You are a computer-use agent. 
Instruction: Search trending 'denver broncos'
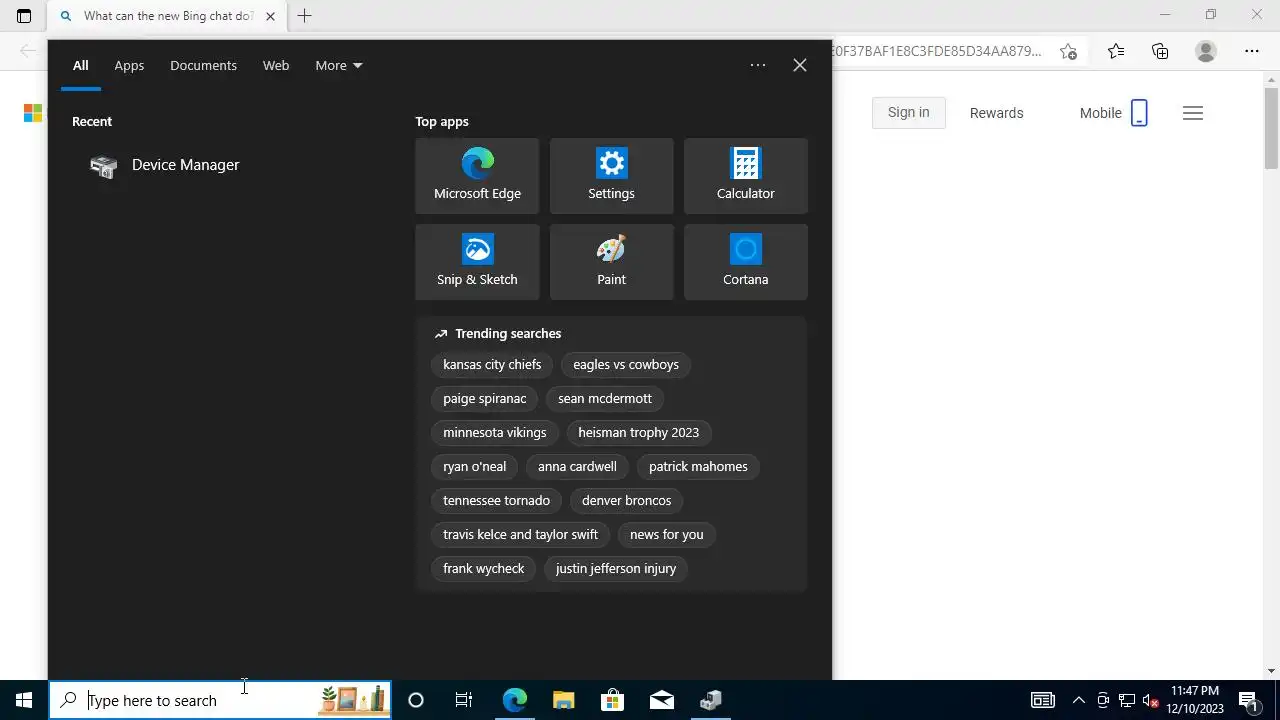[x=626, y=500]
